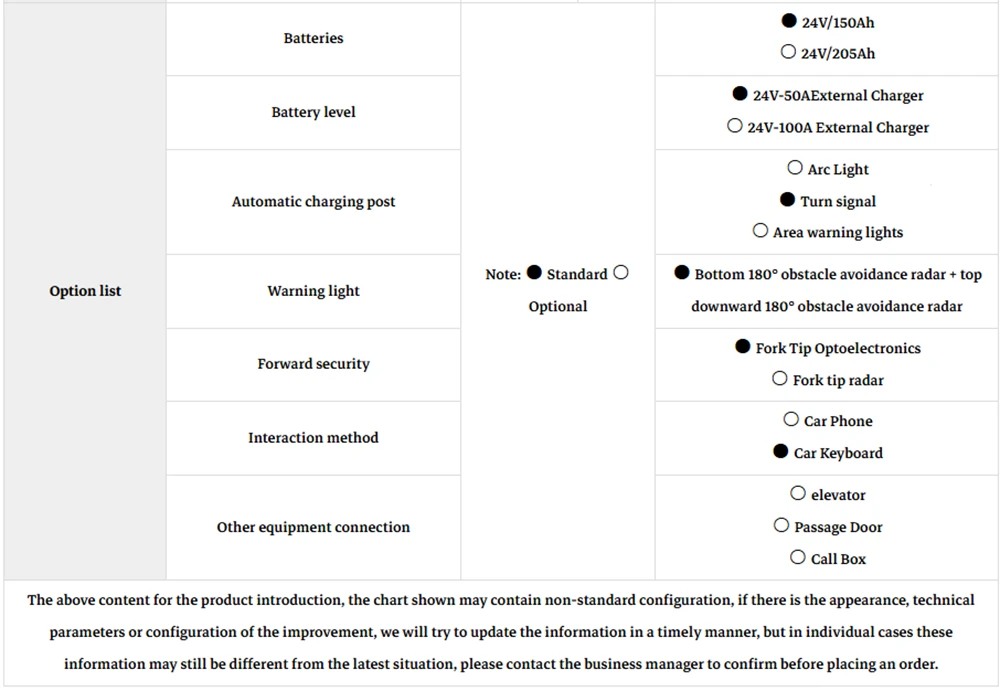
Task: Select the 24V/150Ah battery option
Action: point(789,20)
